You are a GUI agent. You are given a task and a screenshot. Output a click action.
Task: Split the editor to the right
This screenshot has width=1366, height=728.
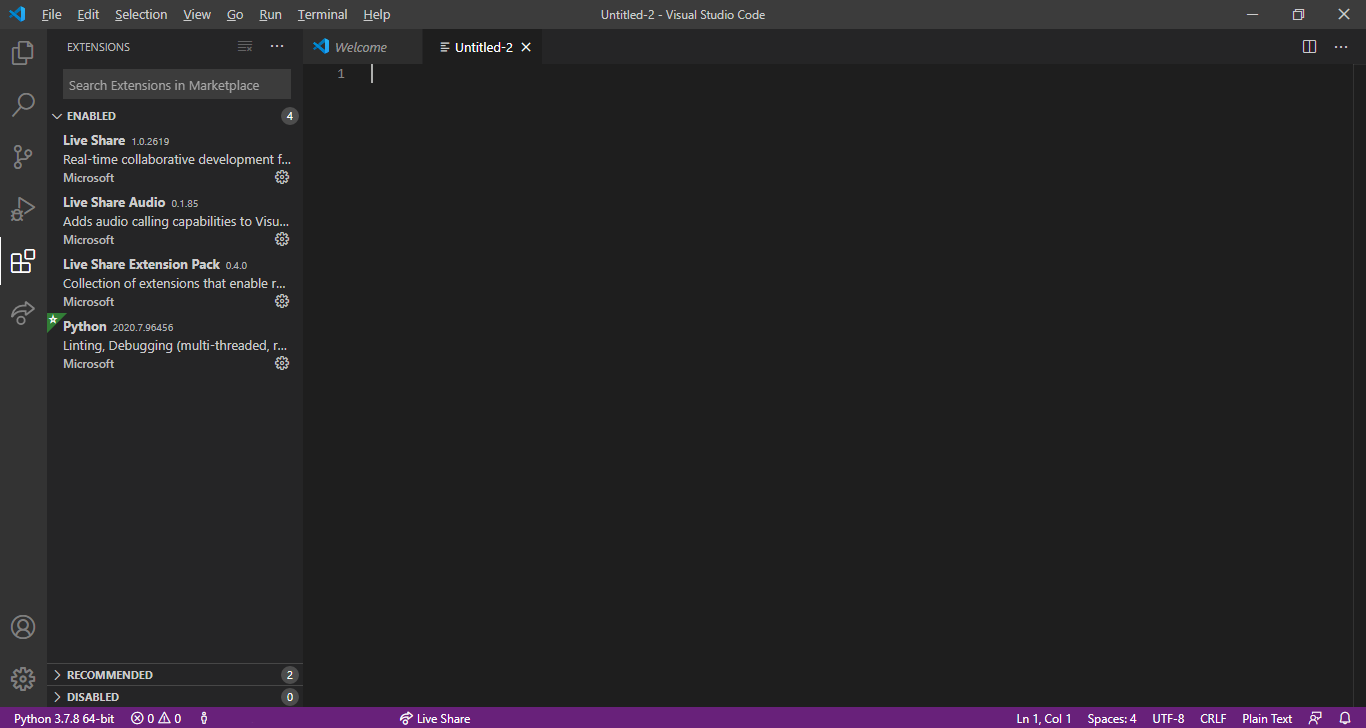coord(1309,47)
